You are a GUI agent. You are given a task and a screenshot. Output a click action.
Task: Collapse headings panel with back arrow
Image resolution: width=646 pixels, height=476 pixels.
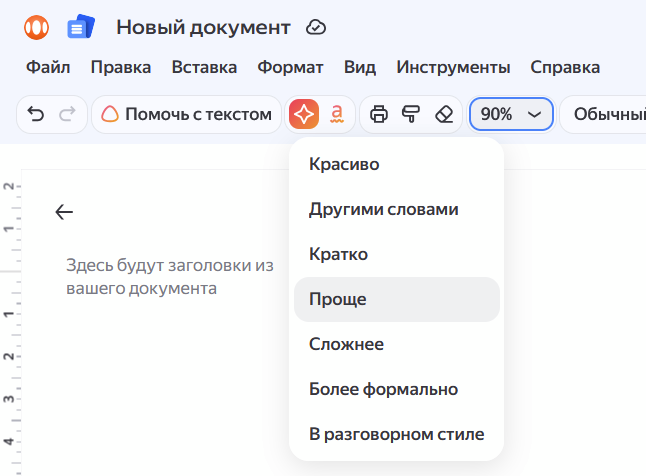(x=64, y=212)
